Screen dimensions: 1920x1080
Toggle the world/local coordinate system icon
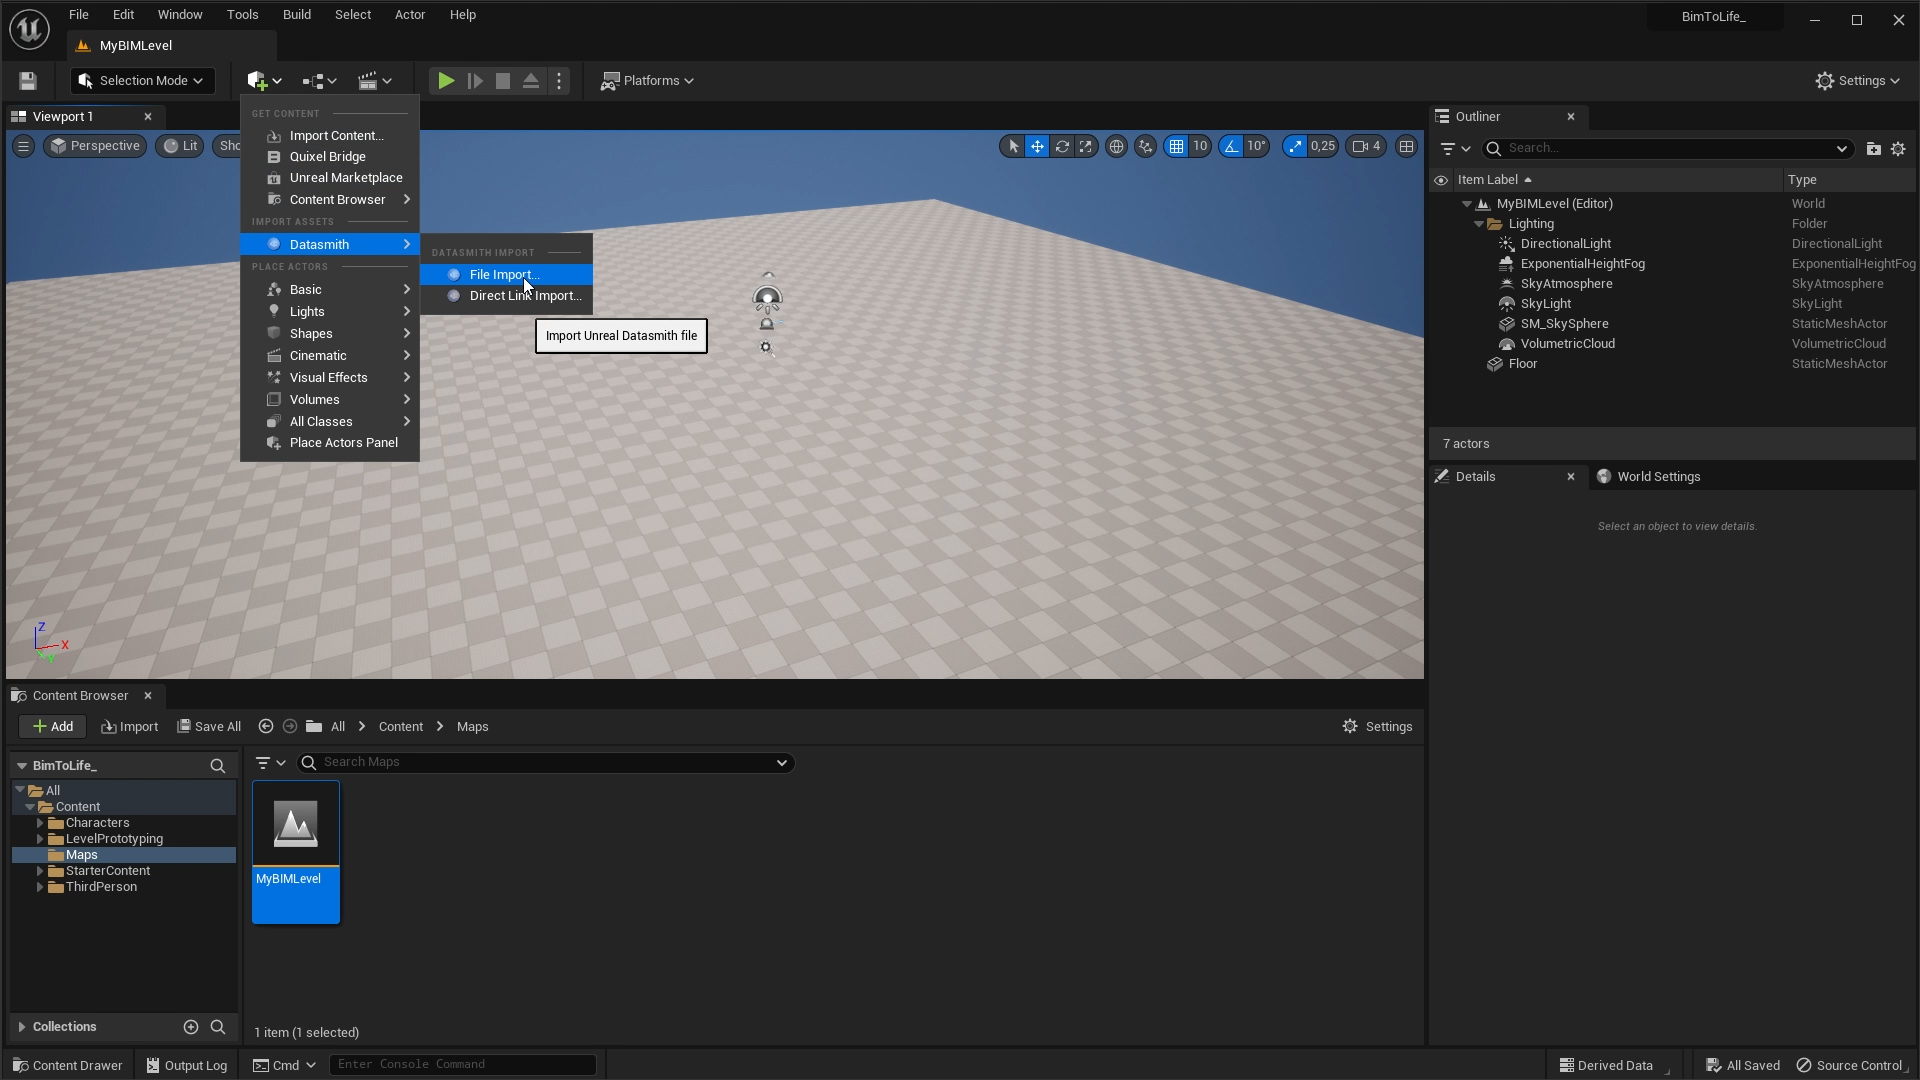click(x=1116, y=146)
